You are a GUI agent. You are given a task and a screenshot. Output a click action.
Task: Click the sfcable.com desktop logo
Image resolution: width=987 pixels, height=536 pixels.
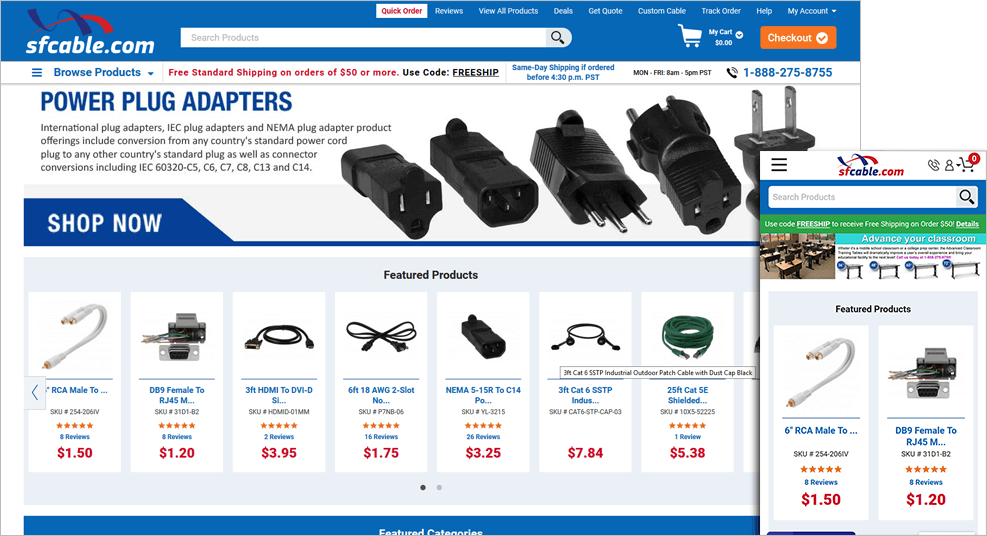pos(89,32)
